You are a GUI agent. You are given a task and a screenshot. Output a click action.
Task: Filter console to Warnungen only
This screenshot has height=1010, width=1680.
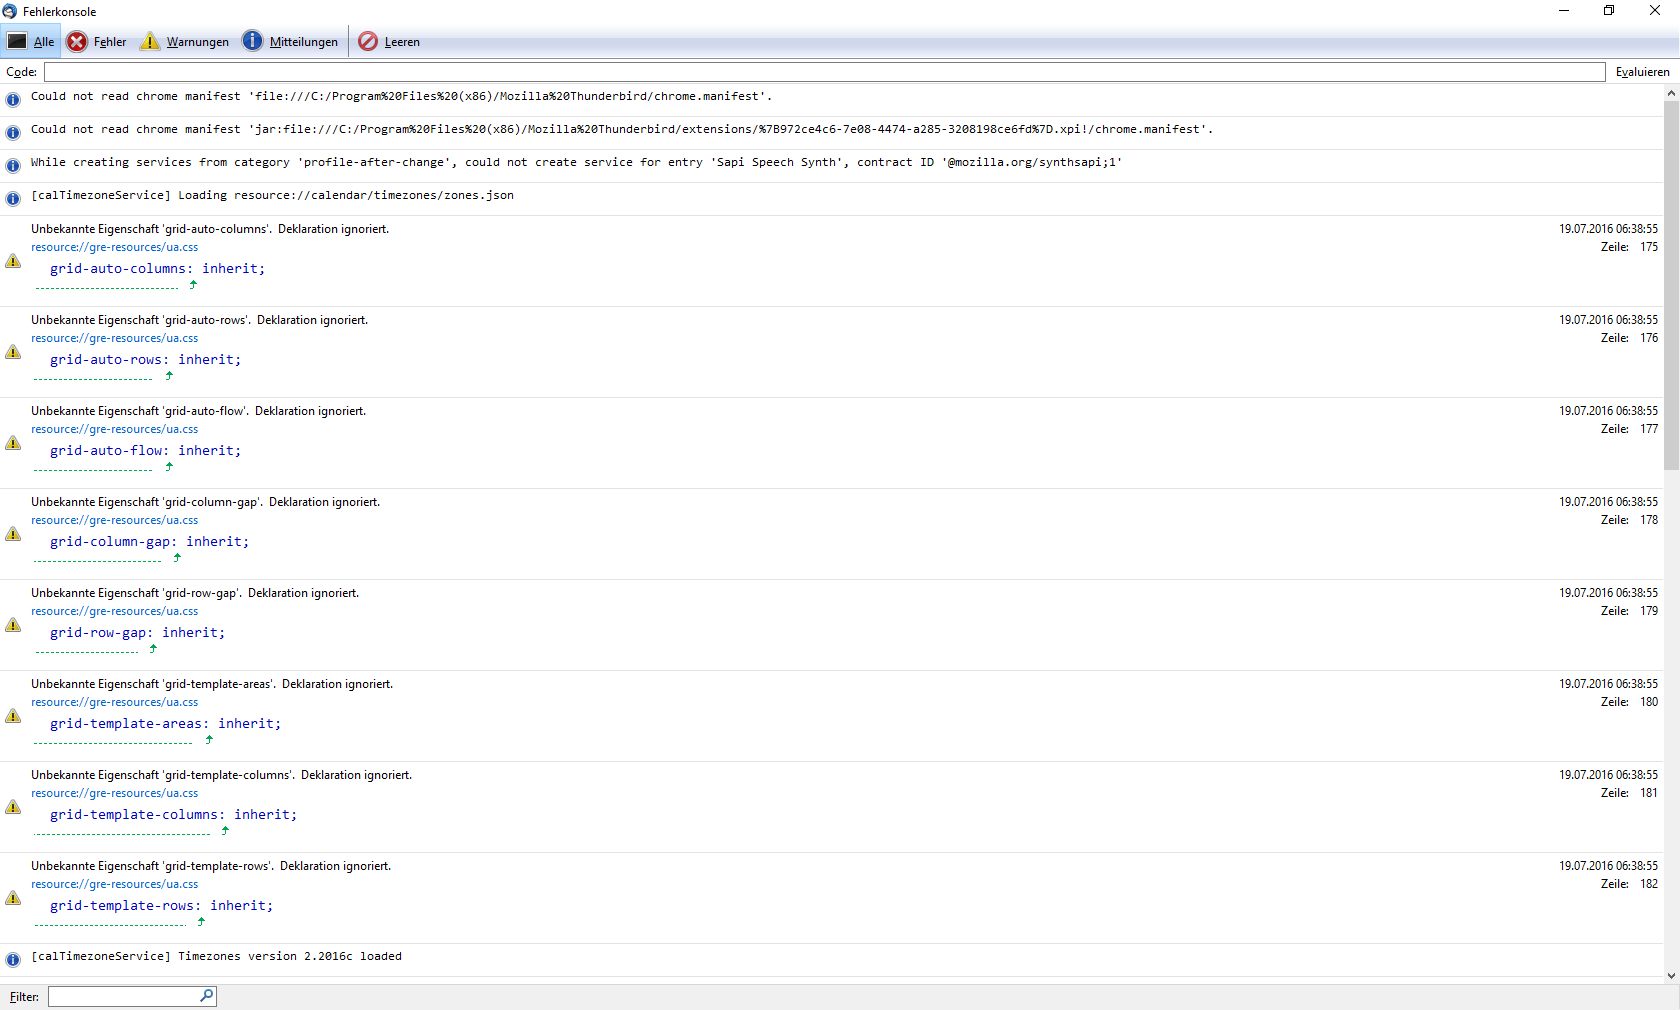pyautogui.click(x=185, y=42)
